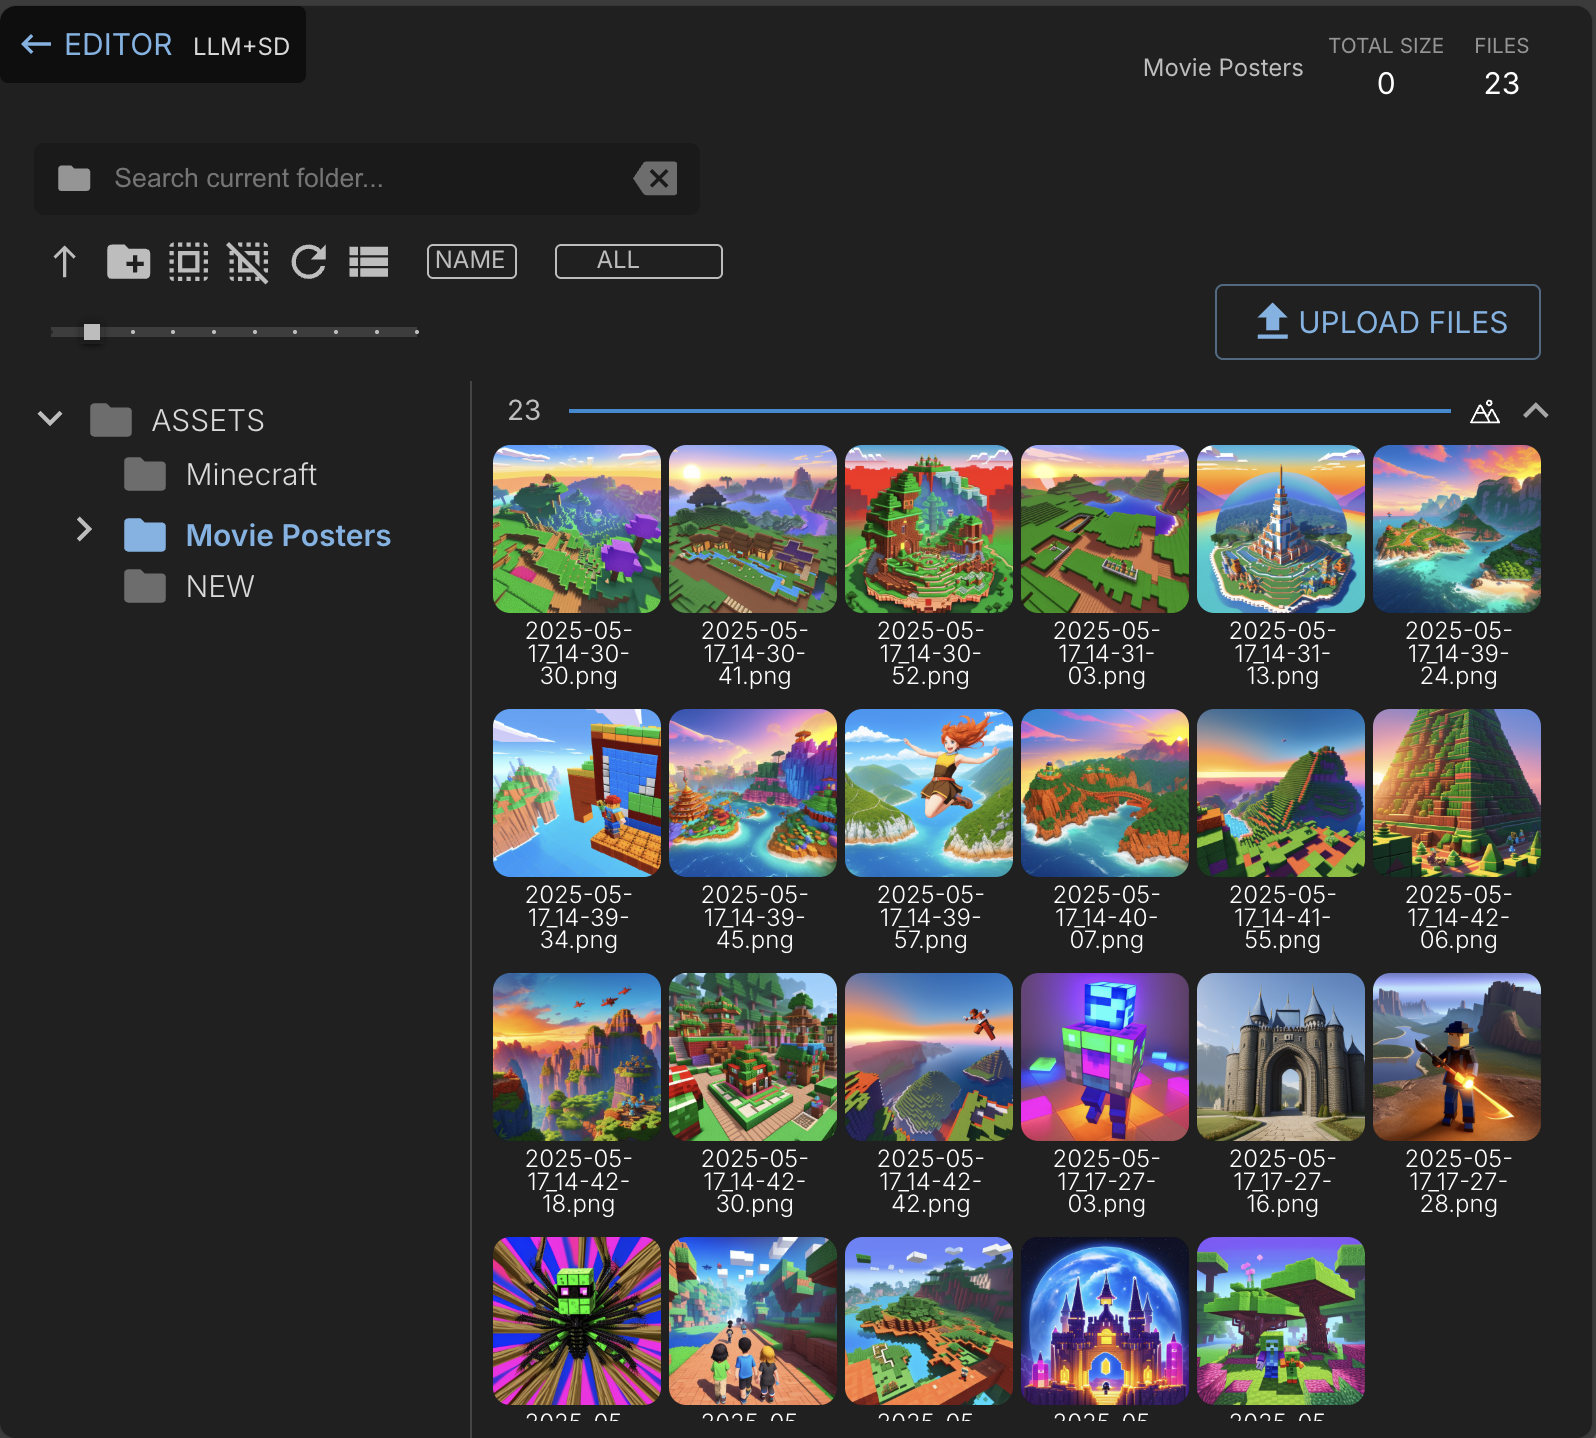Select thumbnail 2025-05-17_14-42-42.png
This screenshot has width=1596, height=1438.
(929, 1057)
